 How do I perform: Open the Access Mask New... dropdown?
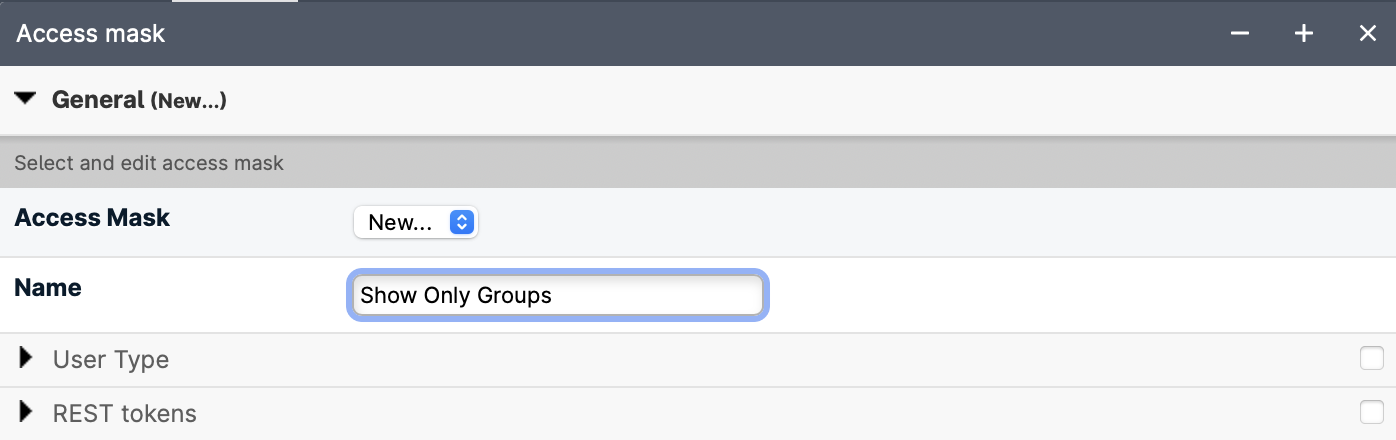415,222
